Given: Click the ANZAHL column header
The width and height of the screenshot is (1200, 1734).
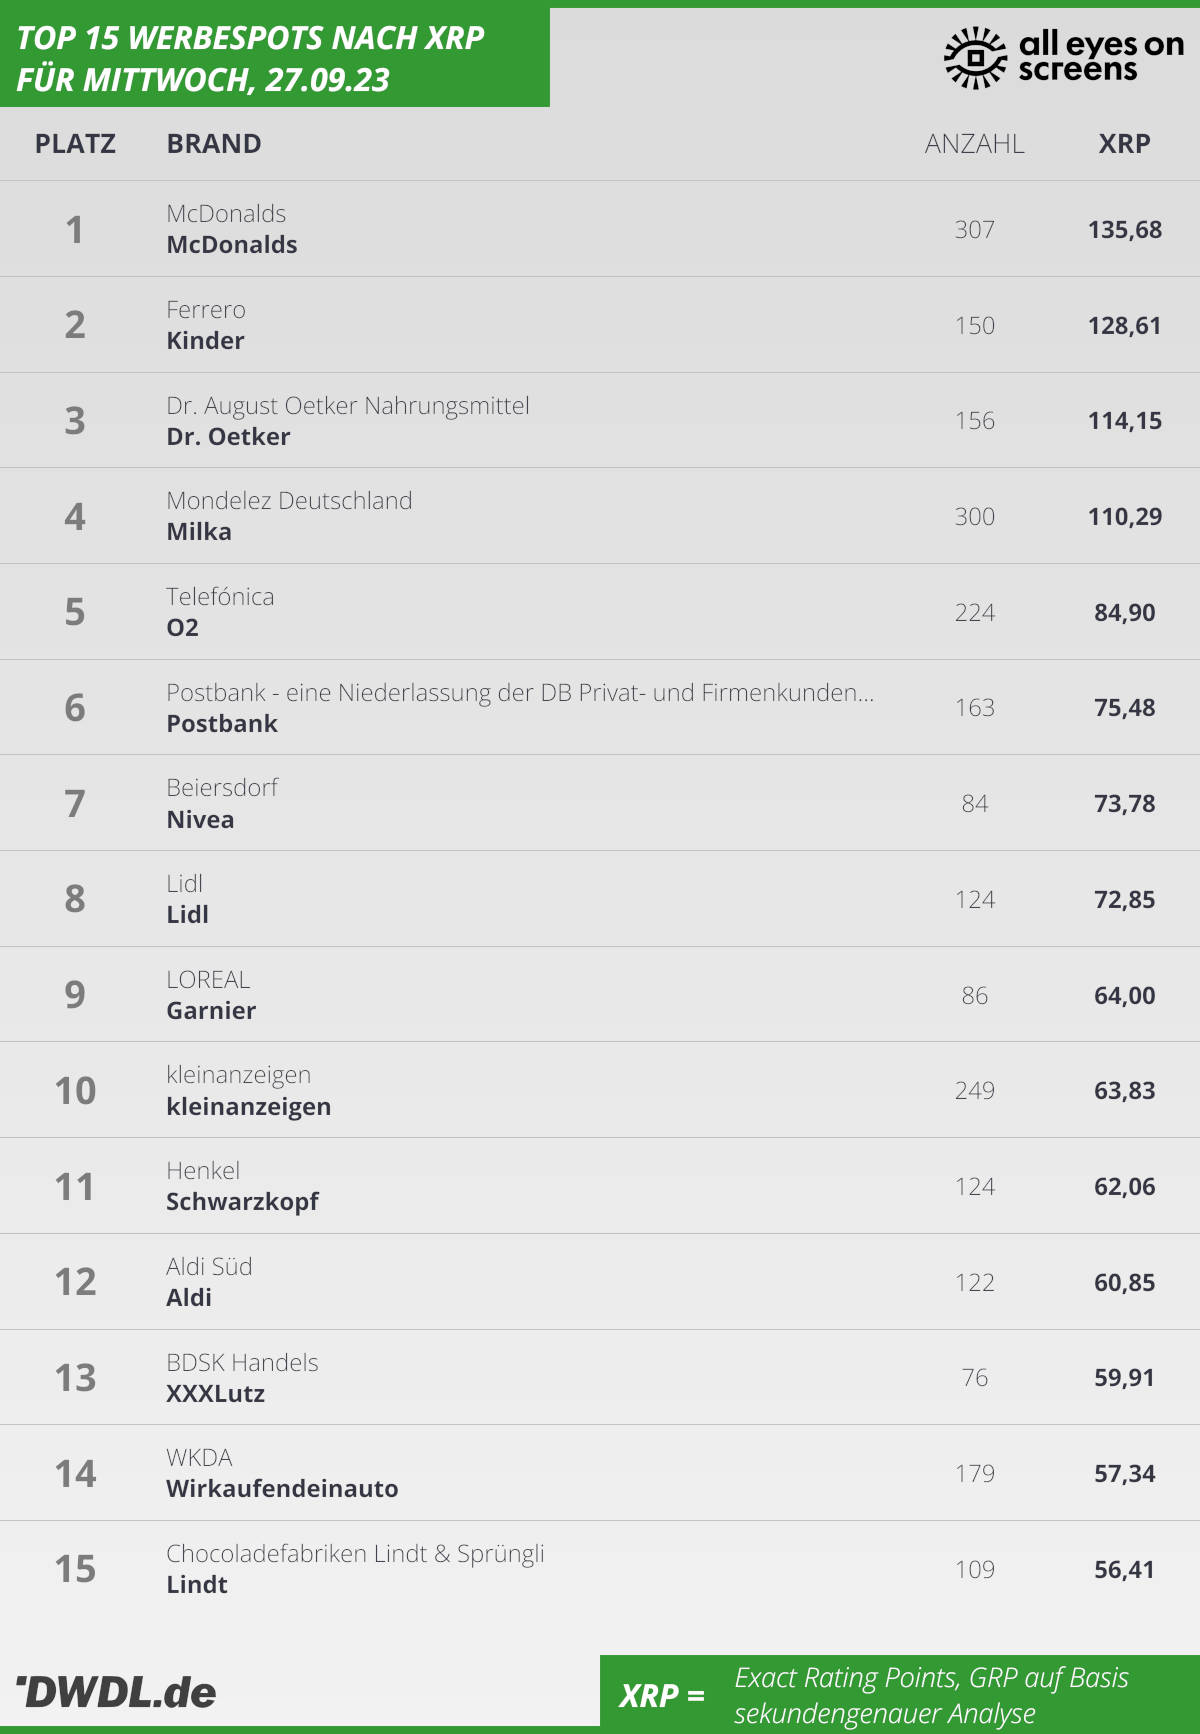Looking at the screenshot, I should click(974, 144).
